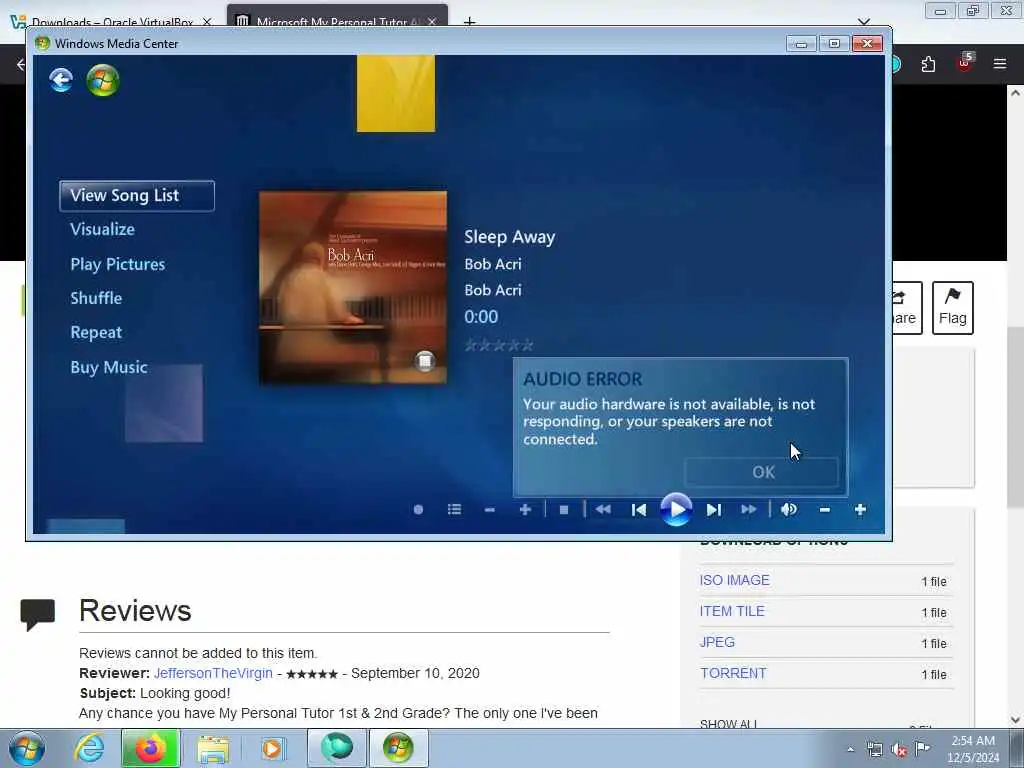This screenshot has width=1024, height=768.
Task: Click the Sleep Away song title
Action: 509,236
